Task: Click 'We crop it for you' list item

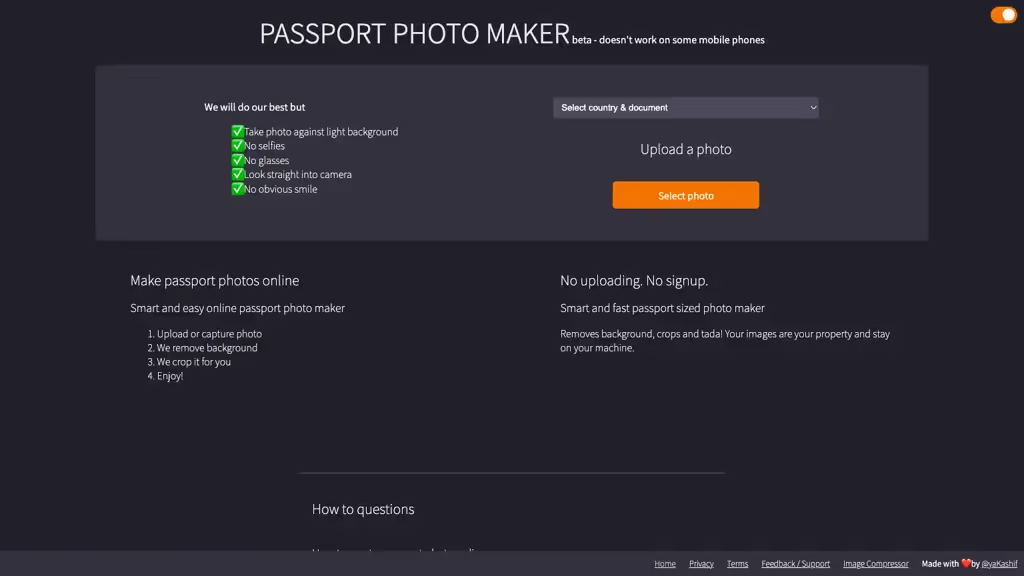Action: (193, 362)
